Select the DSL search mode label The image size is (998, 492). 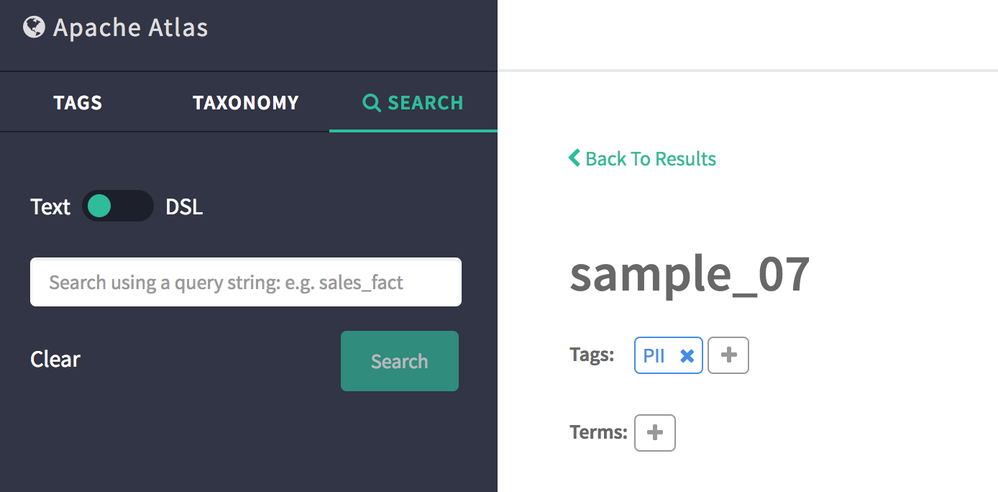coord(184,207)
